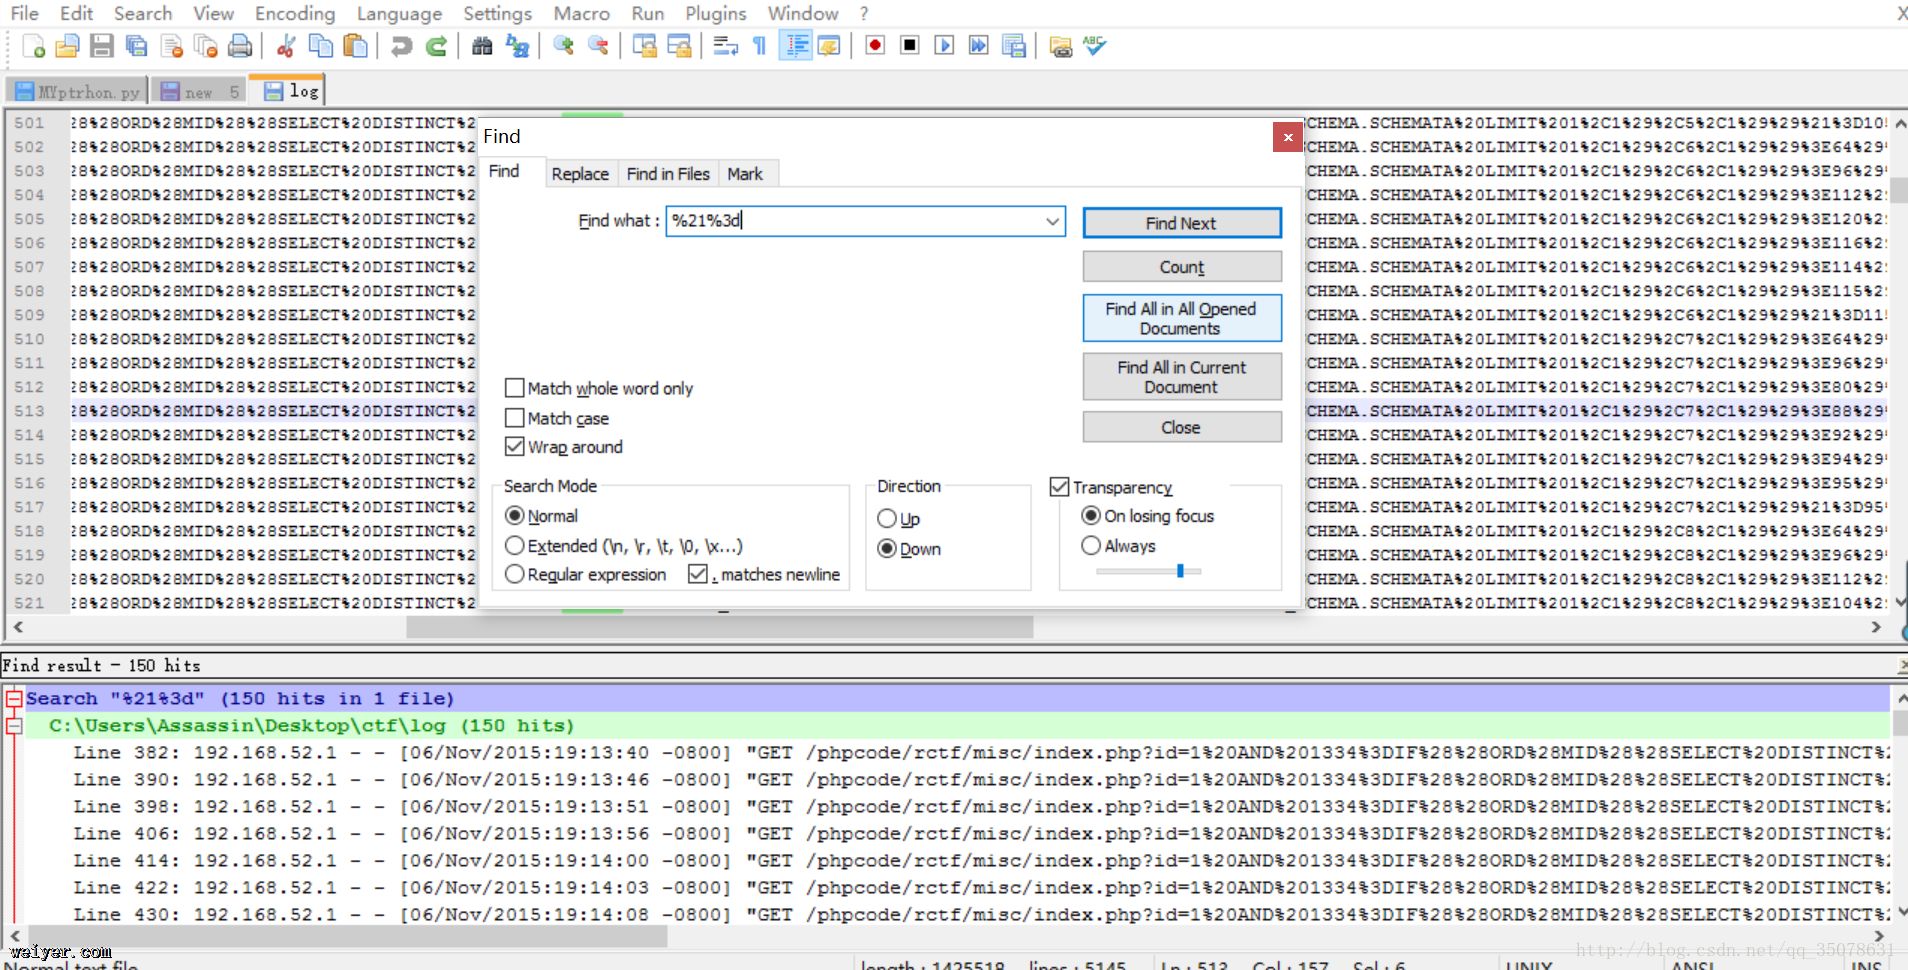Paste clipboard using toolbar paste icon
The height and width of the screenshot is (970, 1908).
click(x=355, y=46)
